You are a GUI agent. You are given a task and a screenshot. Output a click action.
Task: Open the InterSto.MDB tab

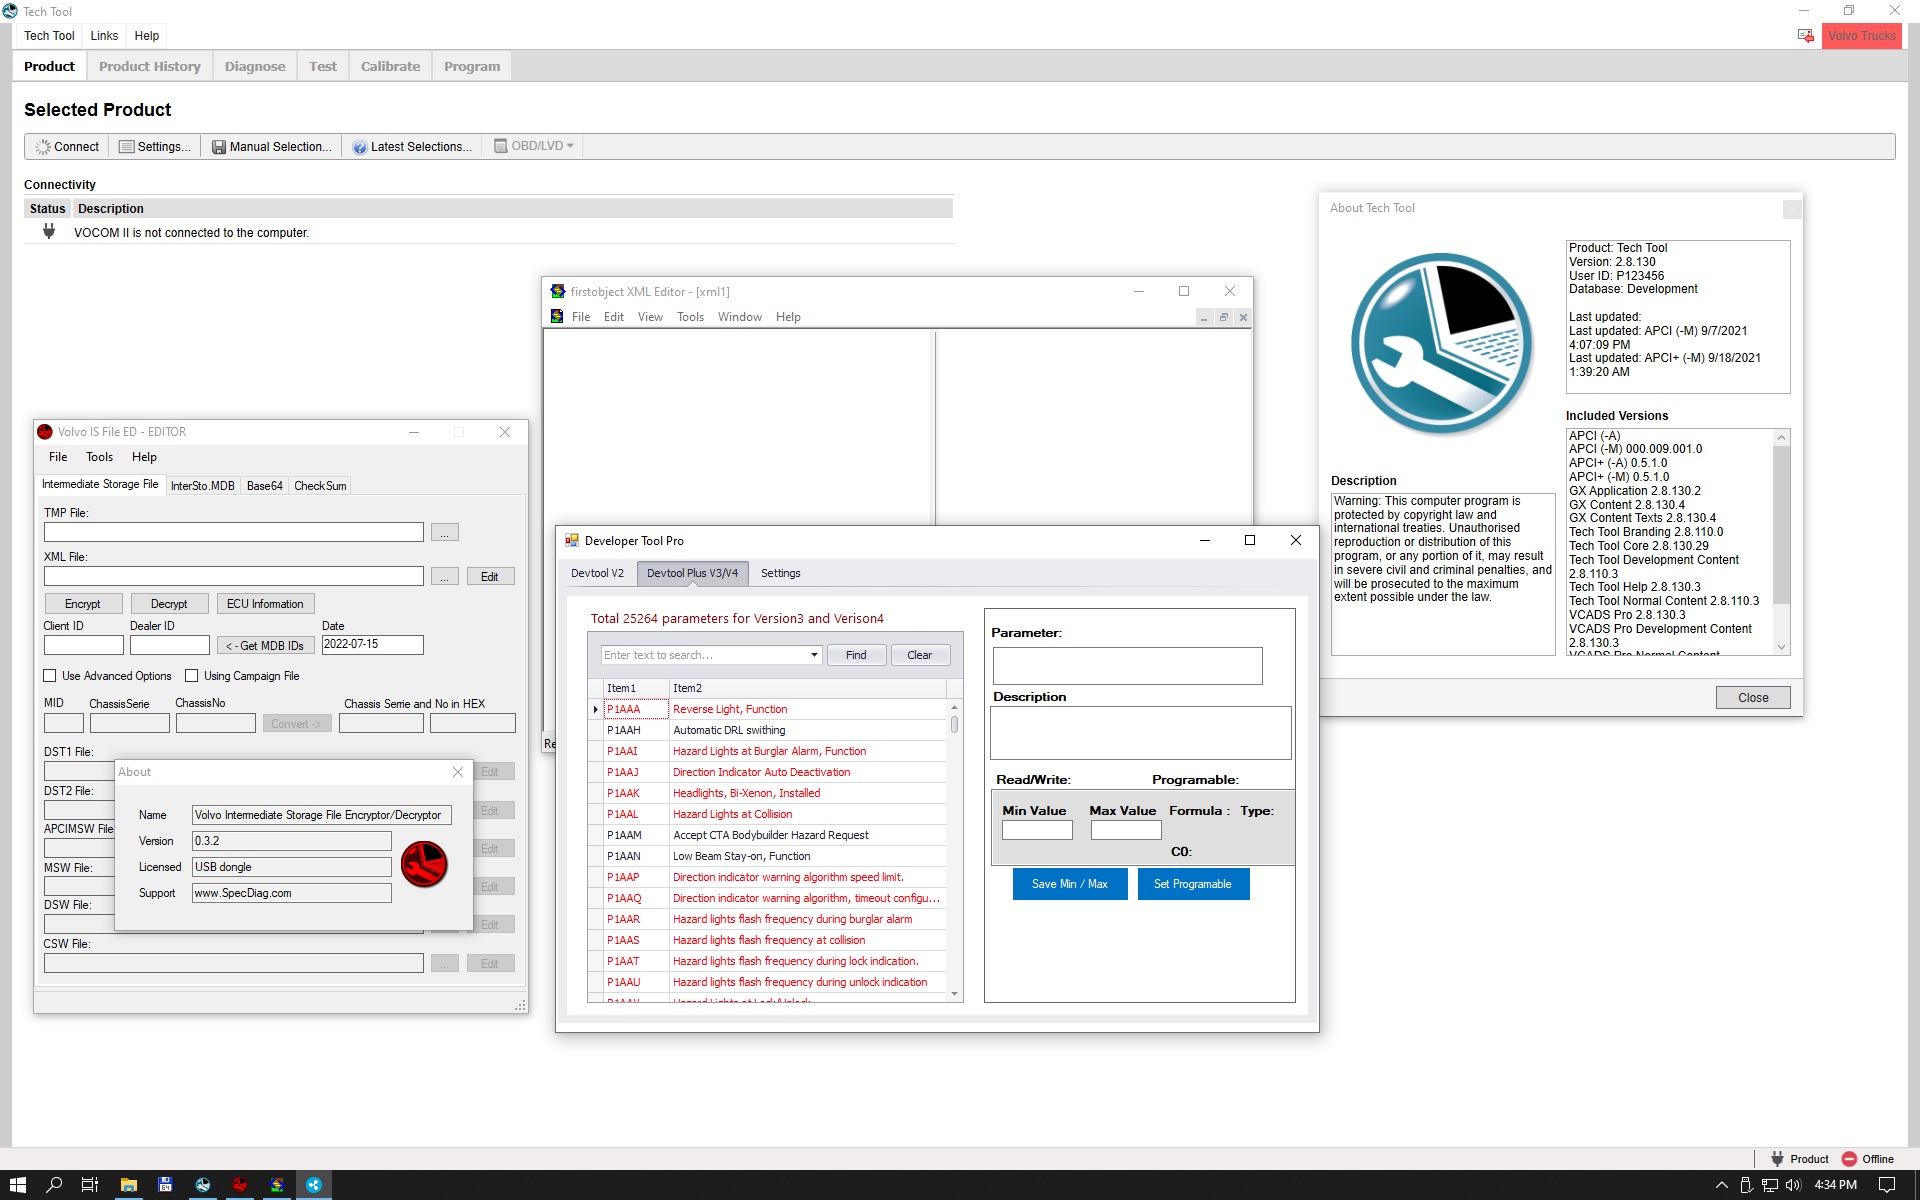point(202,486)
